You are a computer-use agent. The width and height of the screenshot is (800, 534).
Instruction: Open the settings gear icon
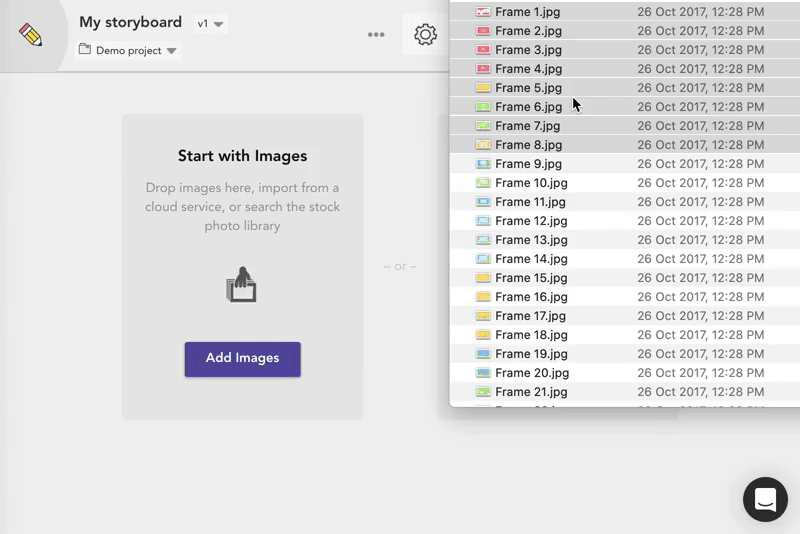point(425,35)
